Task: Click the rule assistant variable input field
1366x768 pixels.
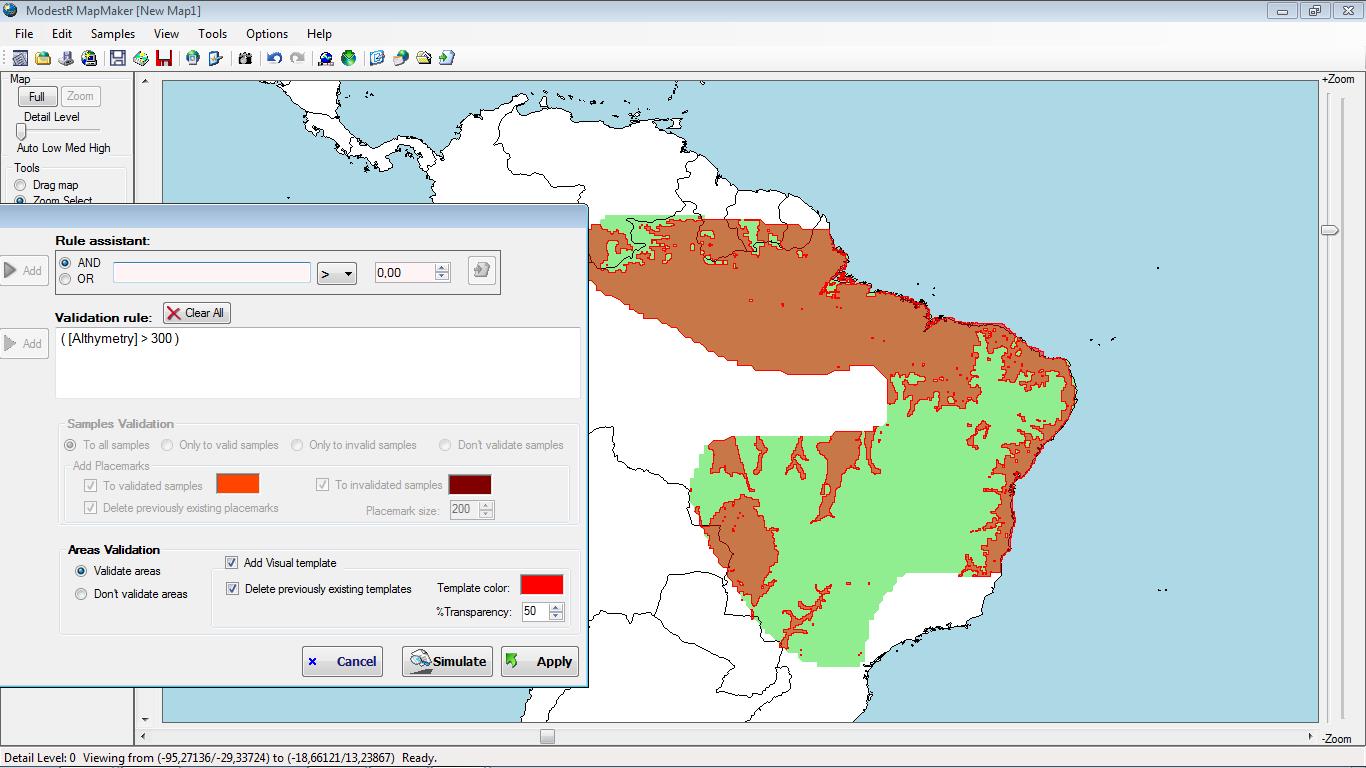Action: click(x=212, y=273)
